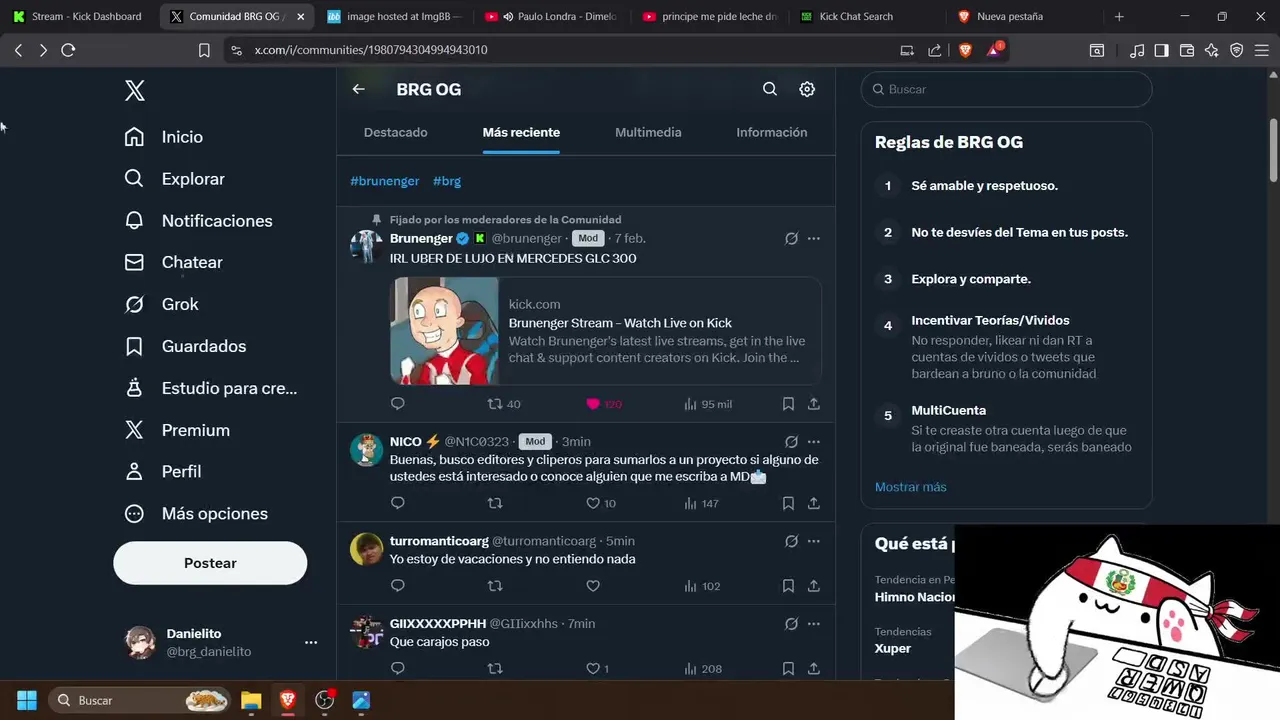The image size is (1280, 720).
Task: Open File Explorer from taskbar
Action: point(251,700)
